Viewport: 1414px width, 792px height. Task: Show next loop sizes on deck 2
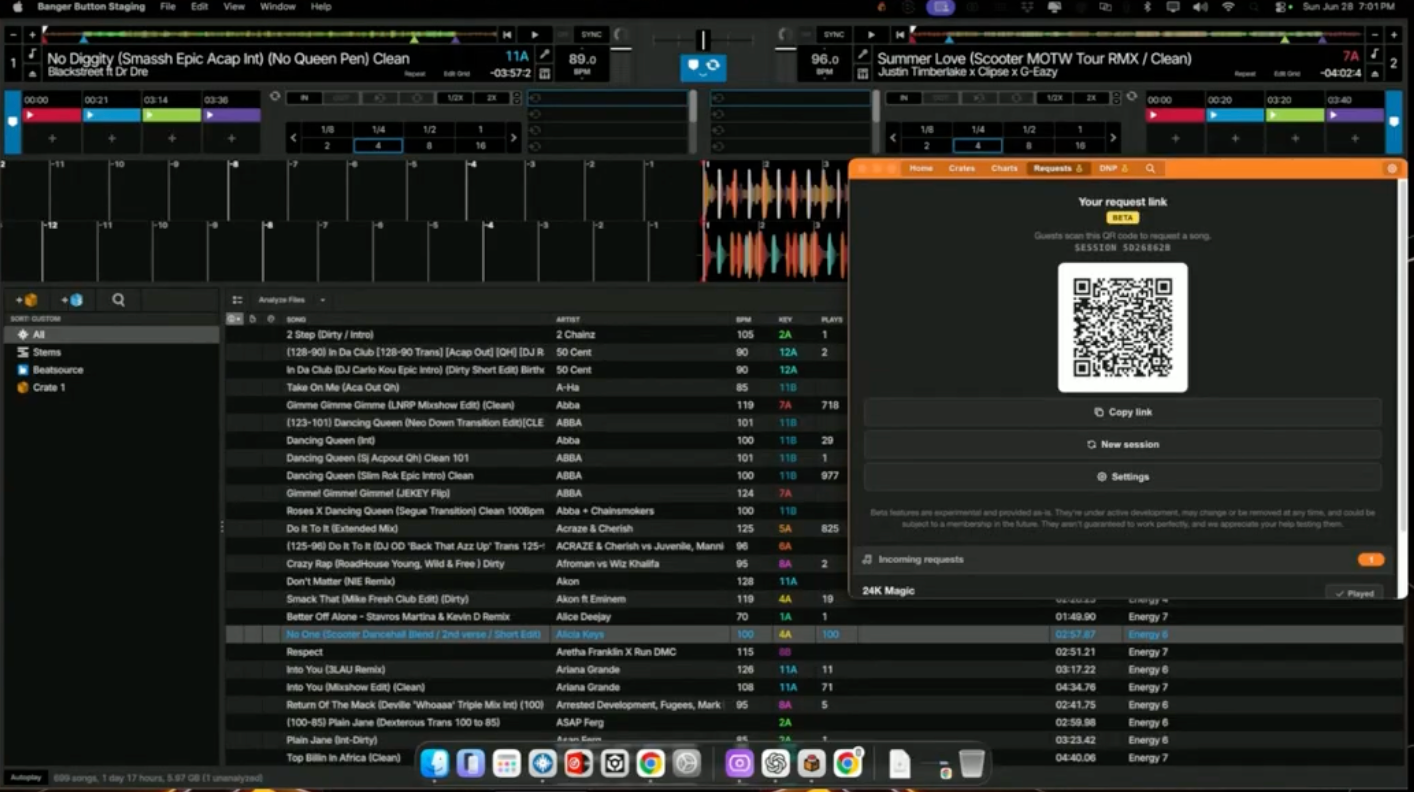coord(1113,138)
